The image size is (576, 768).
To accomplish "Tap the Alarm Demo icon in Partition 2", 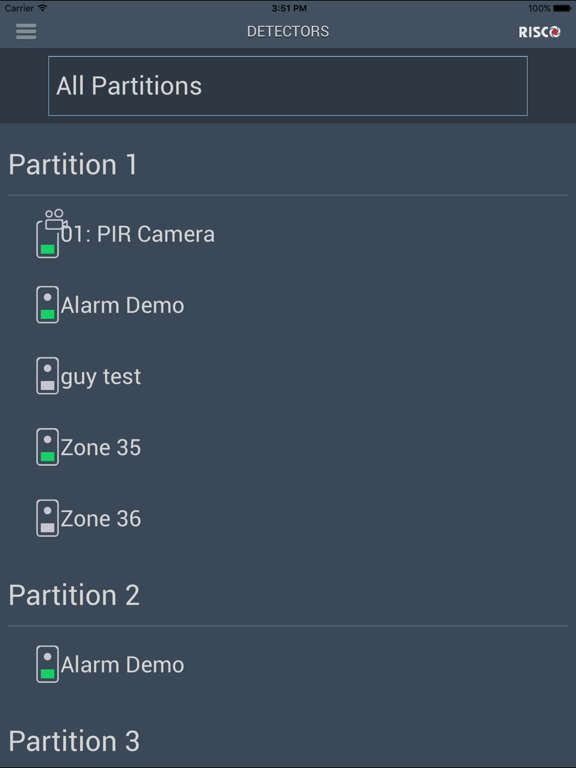I will click(48, 664).
